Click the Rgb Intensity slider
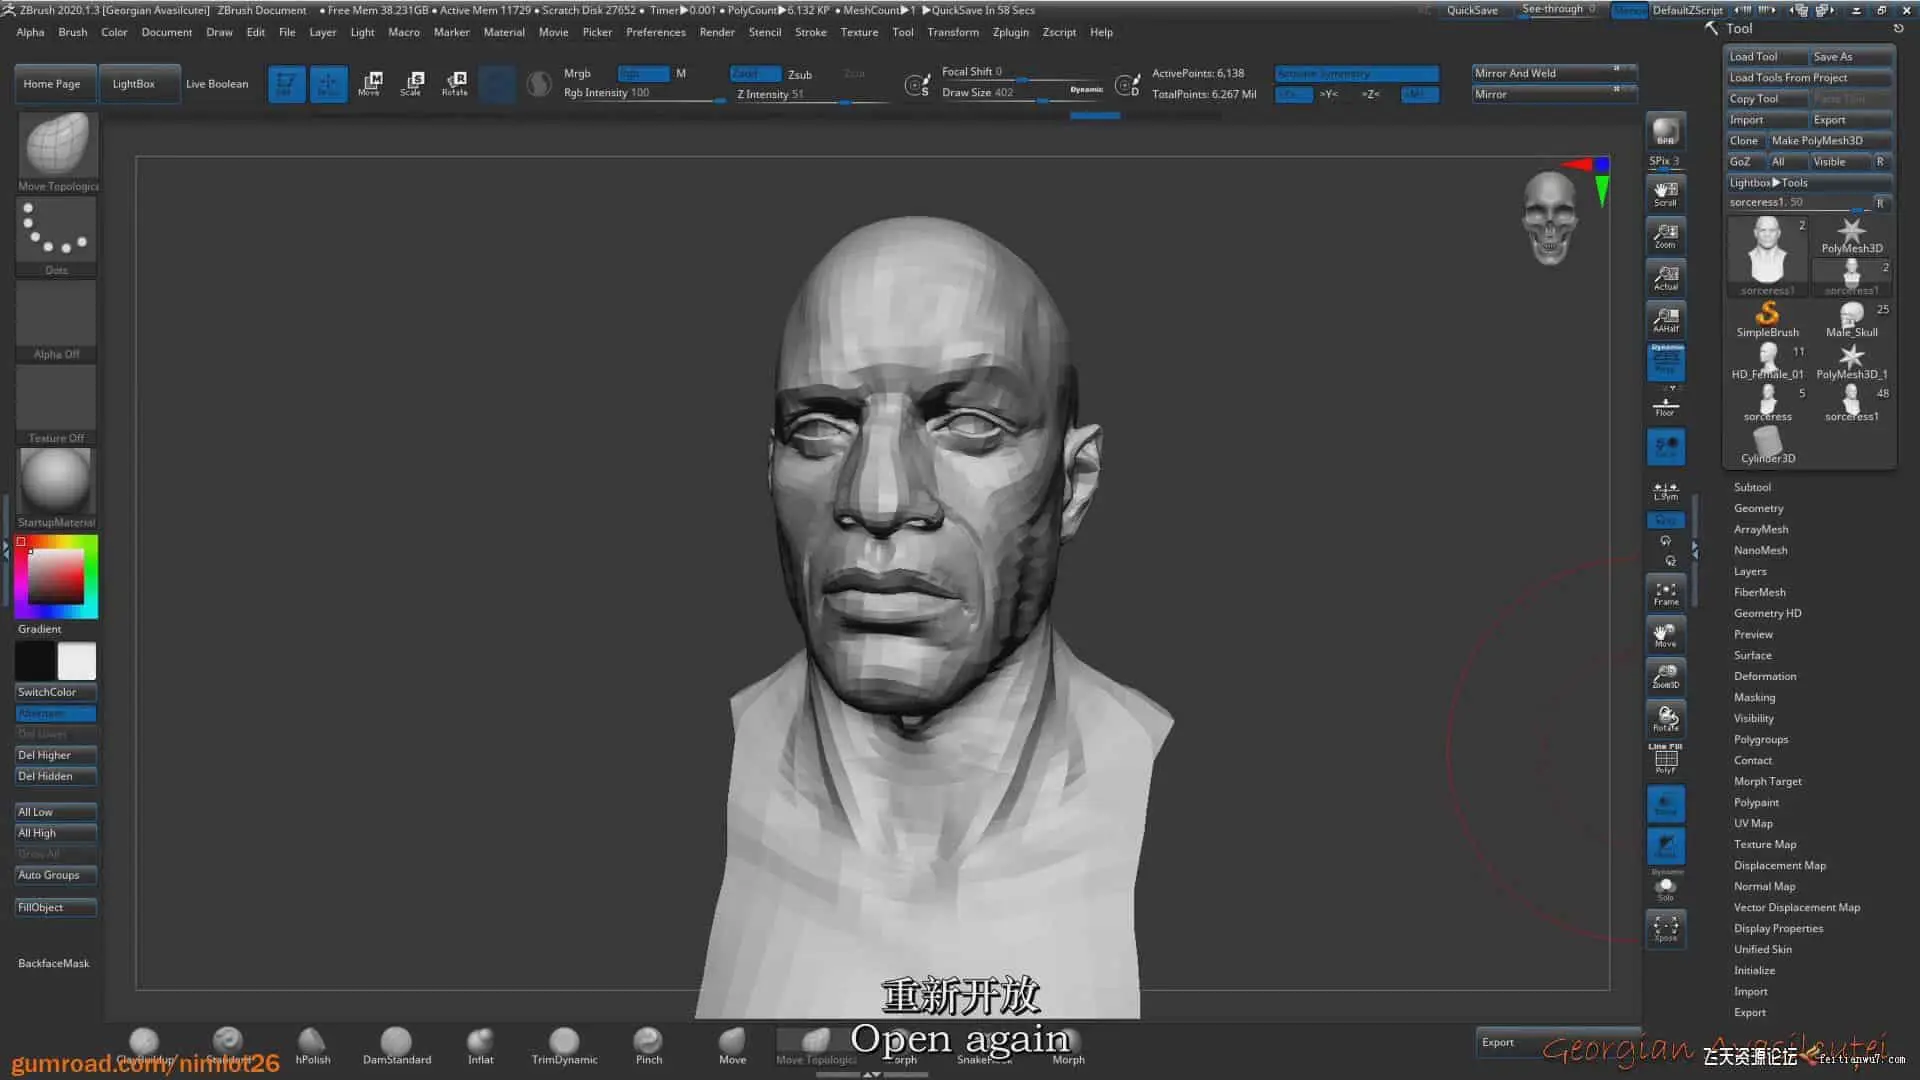Screen dimensions: 1920x1080 click(x=640, y=93)
